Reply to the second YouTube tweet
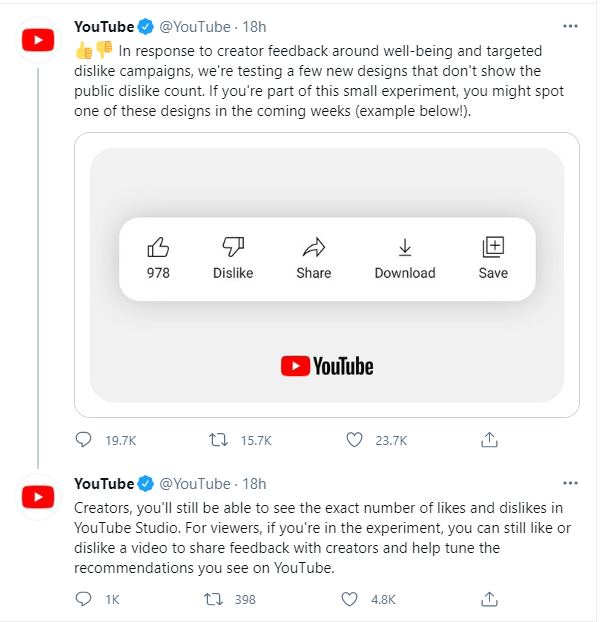 pos(83,599)
